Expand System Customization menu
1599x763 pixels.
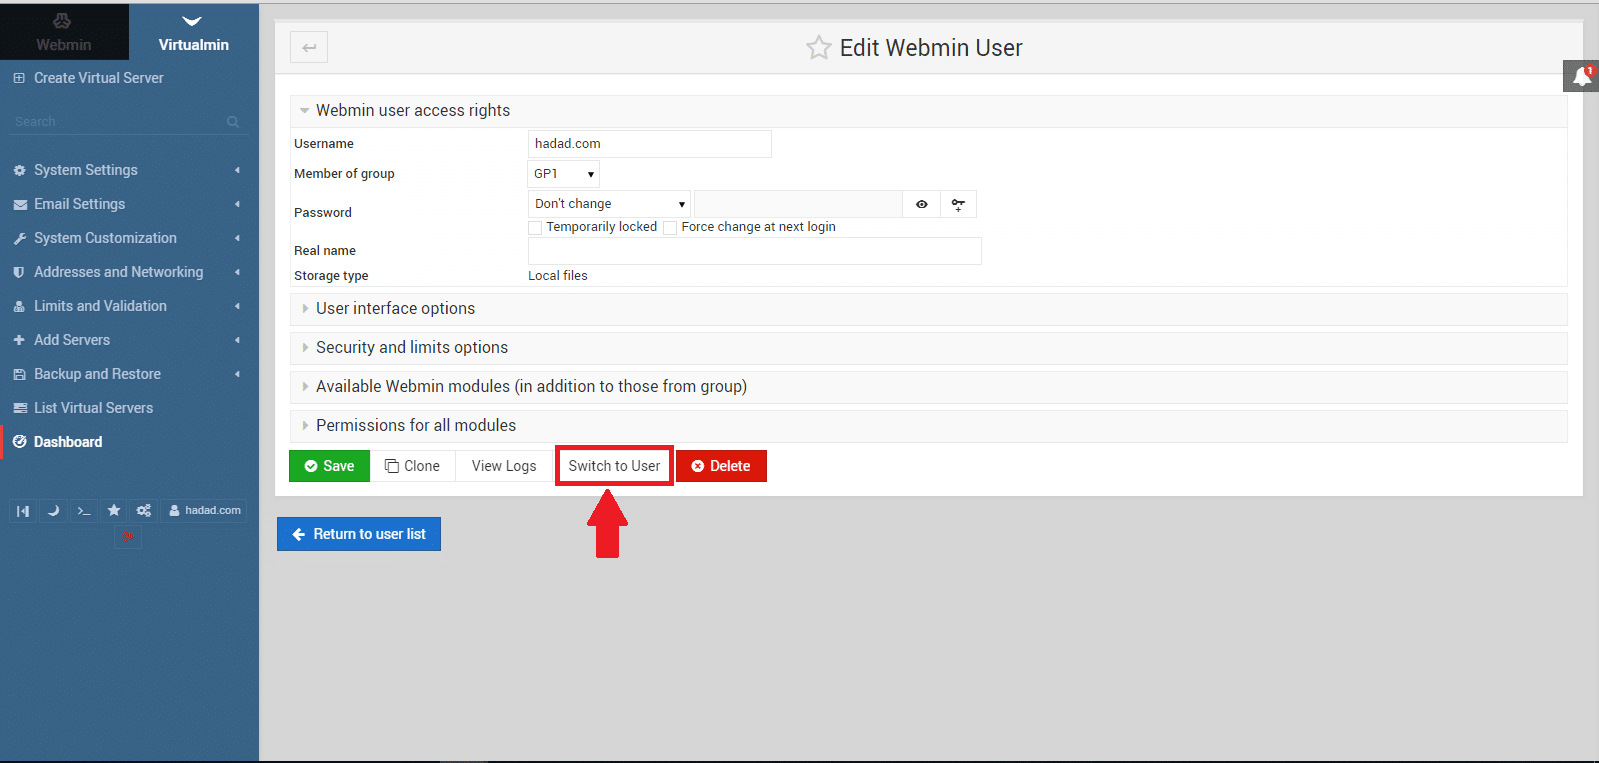pos(128,238)
